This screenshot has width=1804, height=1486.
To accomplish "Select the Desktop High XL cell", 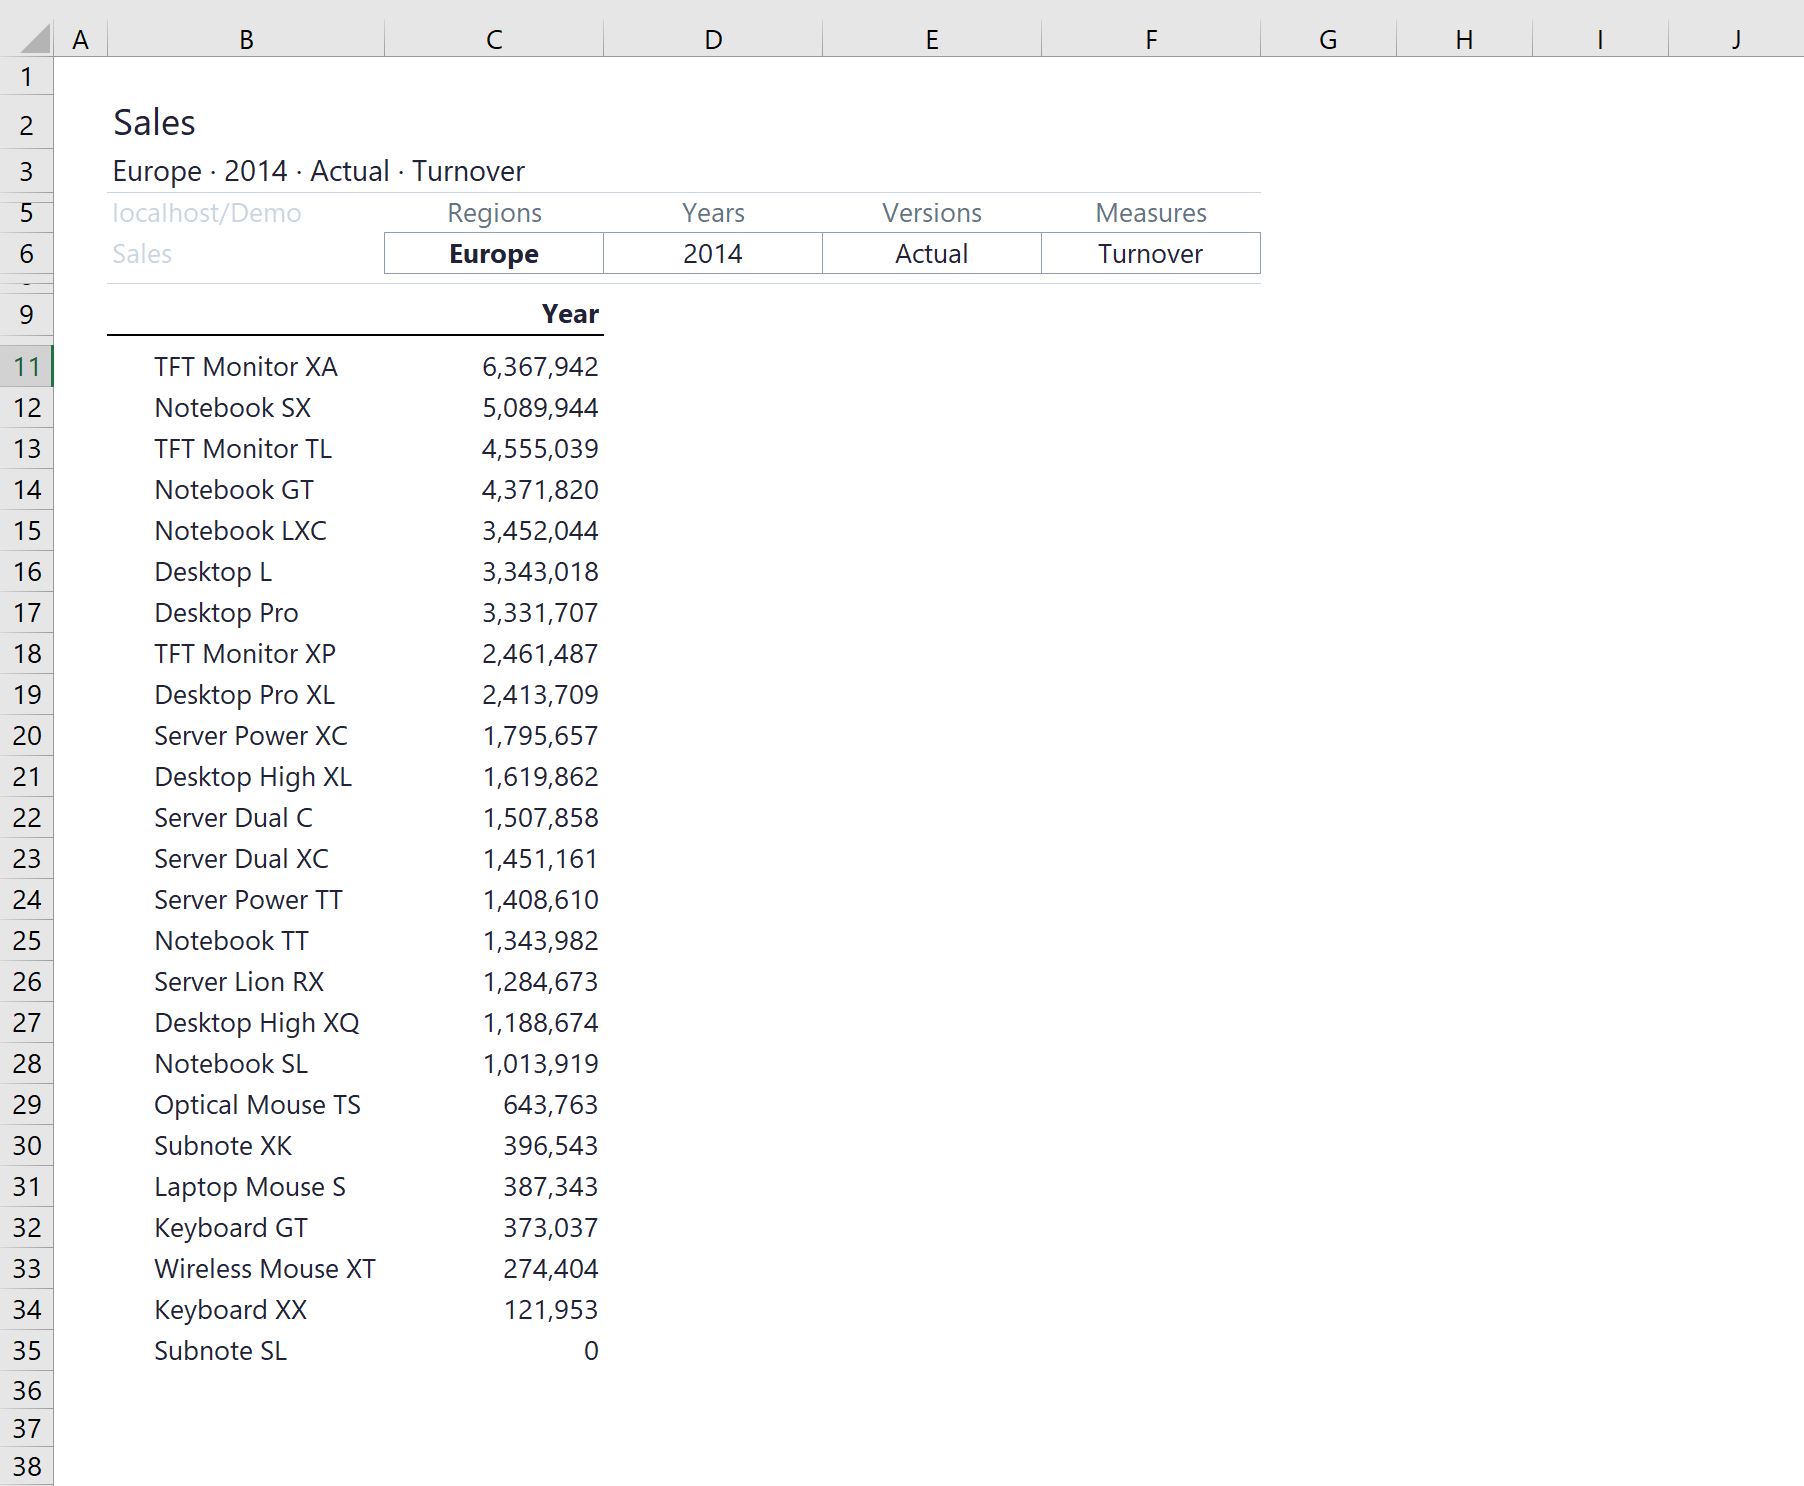I will point(246,777).
